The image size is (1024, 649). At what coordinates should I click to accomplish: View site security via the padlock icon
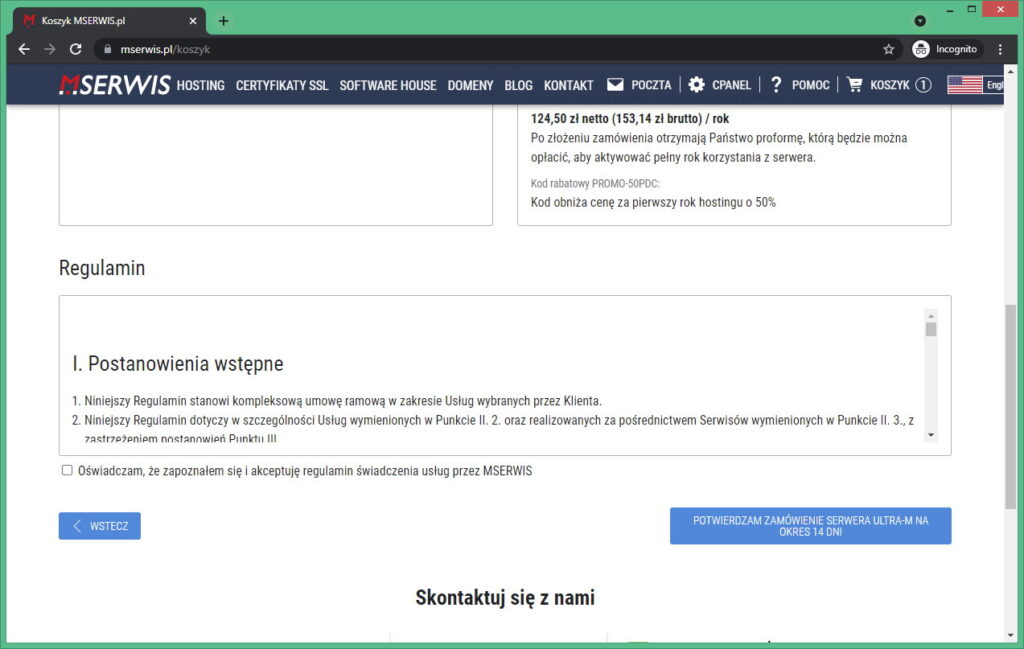[106, 48]
